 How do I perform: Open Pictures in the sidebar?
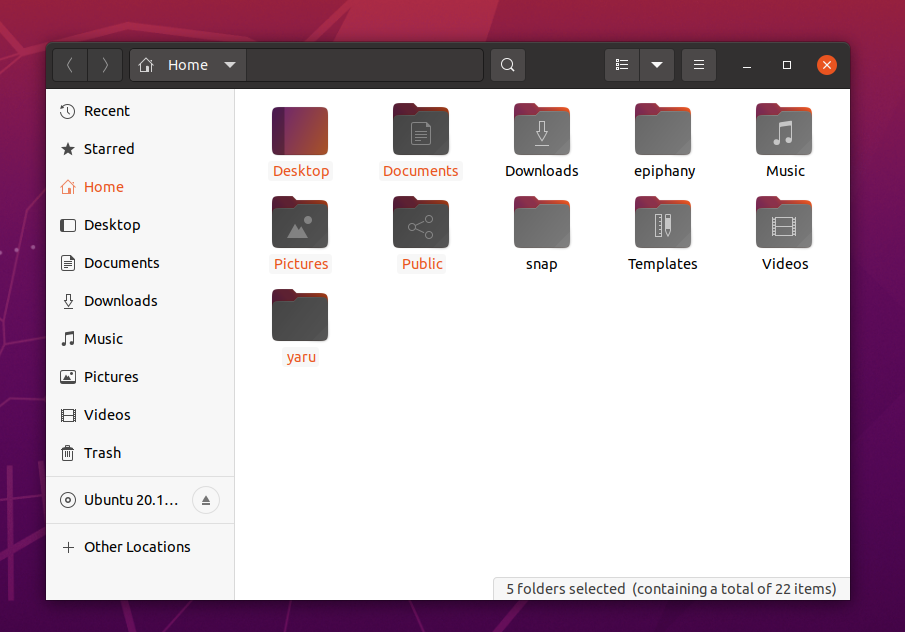pos(140,377)
